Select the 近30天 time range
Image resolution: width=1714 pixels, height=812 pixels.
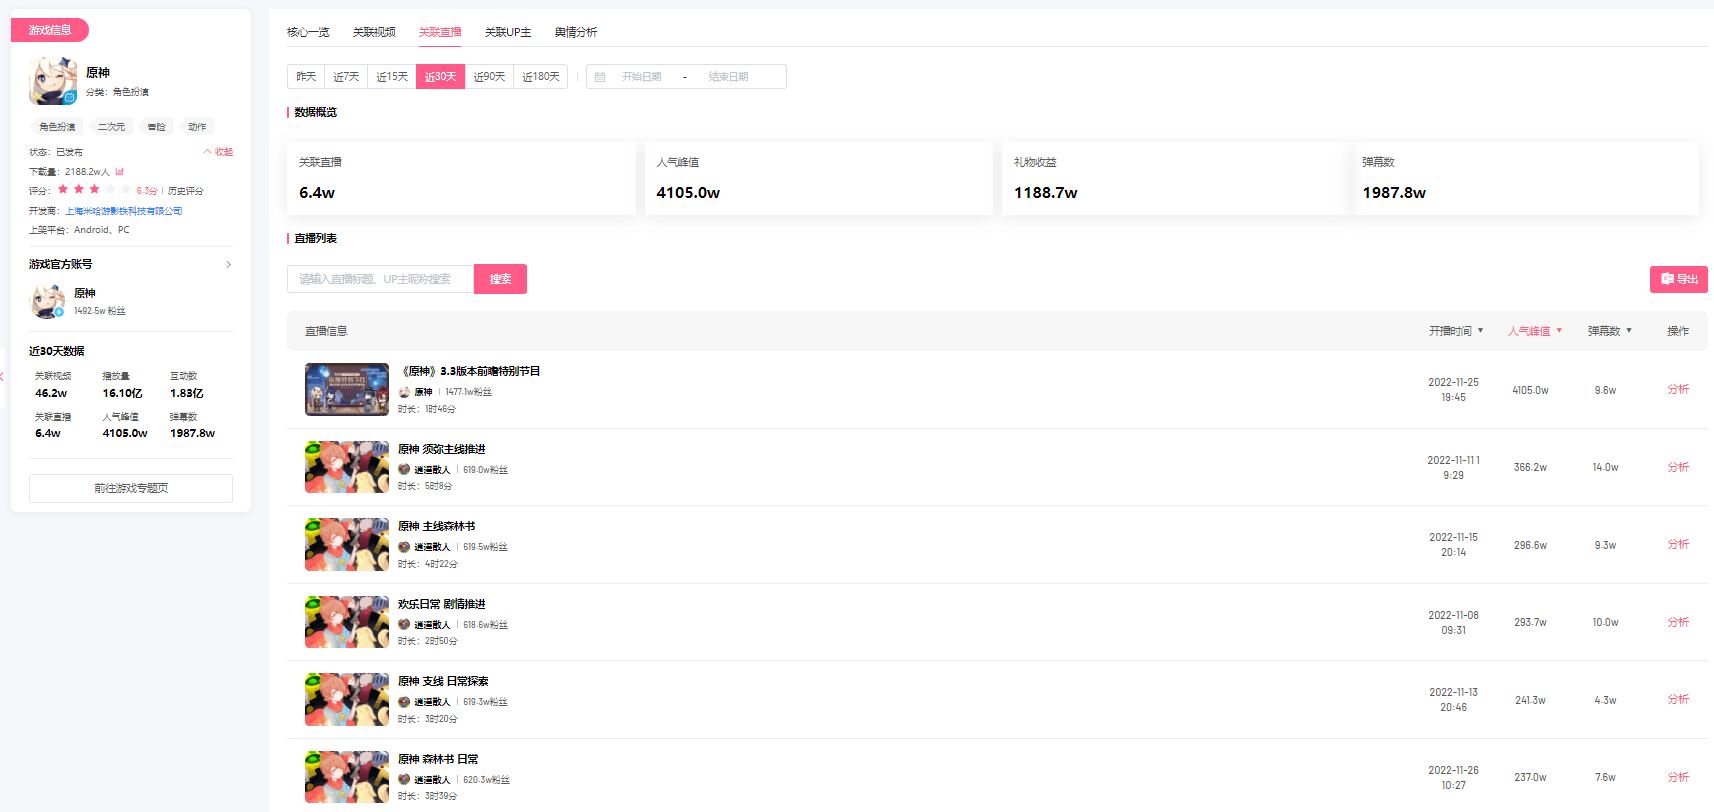pos(440,77)
